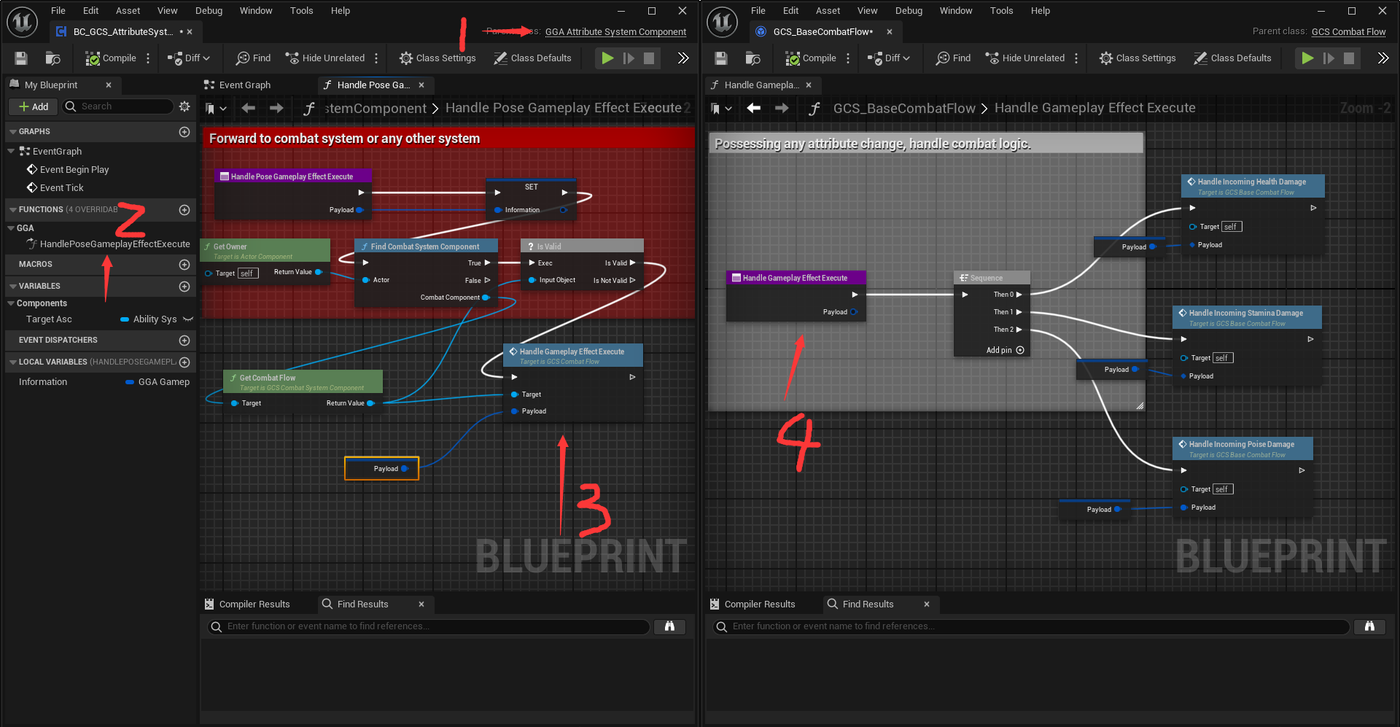Add local variable with plus icon
This screenshot has width=1400, height=727.
pos(184,362)
